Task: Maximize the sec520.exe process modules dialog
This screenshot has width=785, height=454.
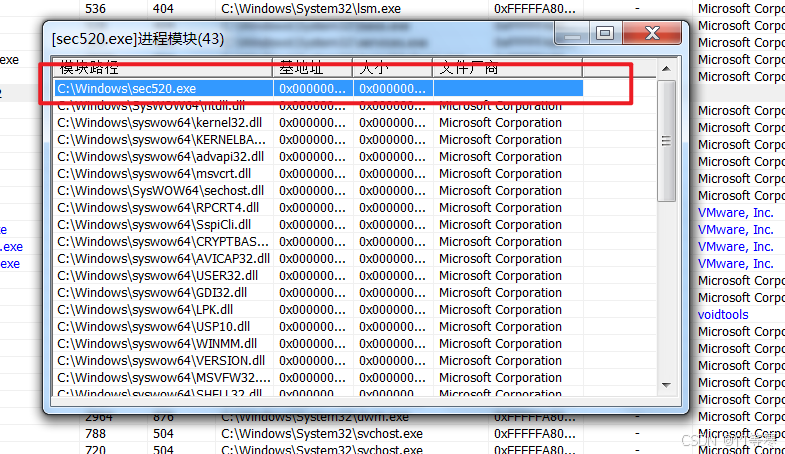Action: [x=604, y=34]
